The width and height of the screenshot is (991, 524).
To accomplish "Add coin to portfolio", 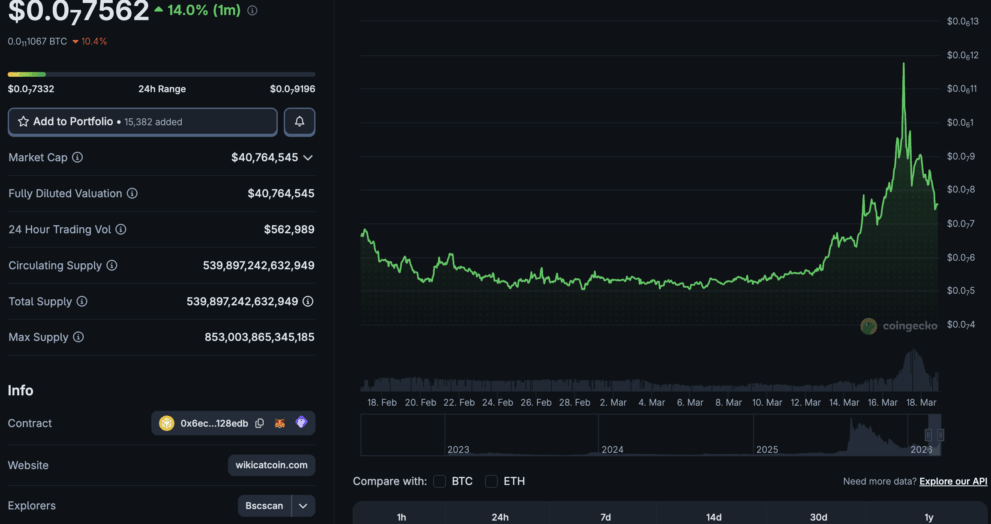I will pos(142,122).
